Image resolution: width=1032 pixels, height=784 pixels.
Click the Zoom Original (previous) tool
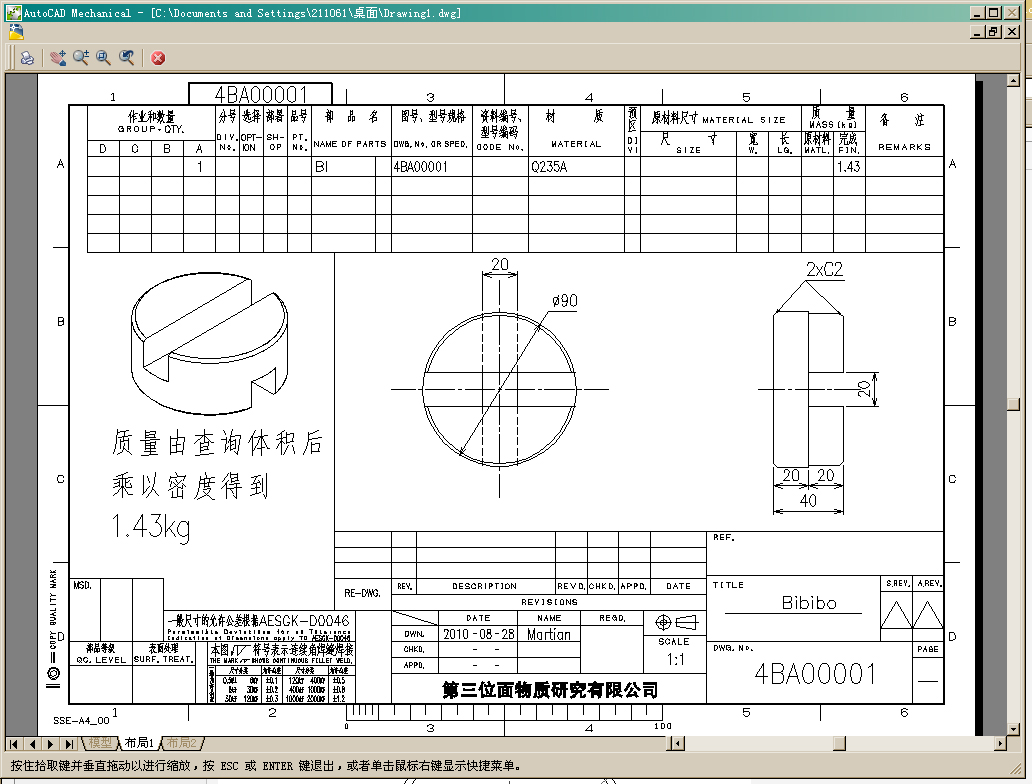[126, 58]
